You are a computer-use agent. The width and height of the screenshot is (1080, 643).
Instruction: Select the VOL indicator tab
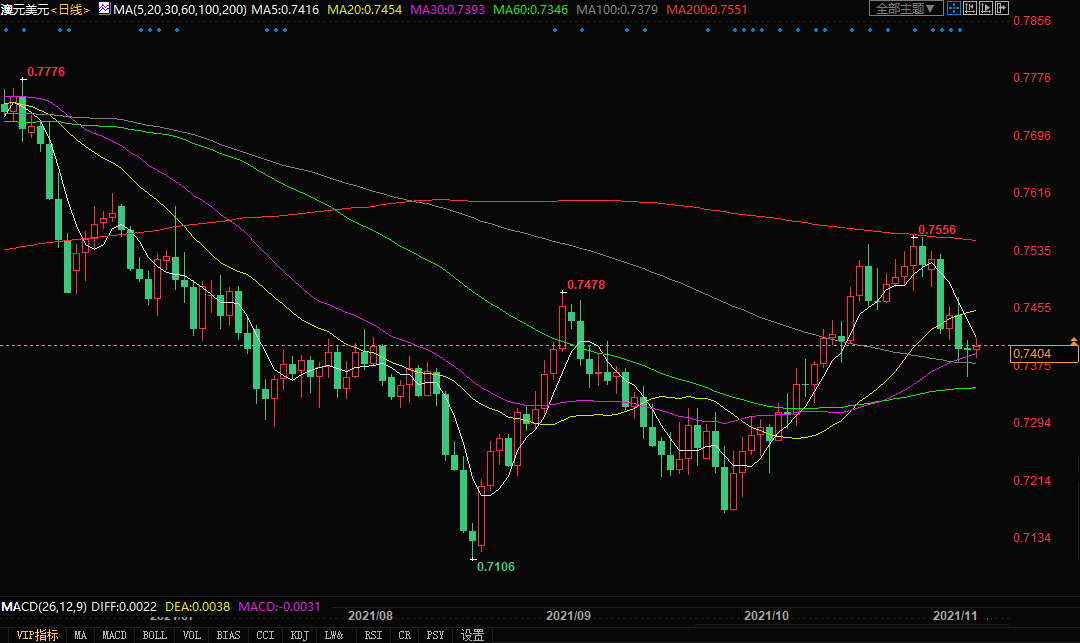point(192,635)
